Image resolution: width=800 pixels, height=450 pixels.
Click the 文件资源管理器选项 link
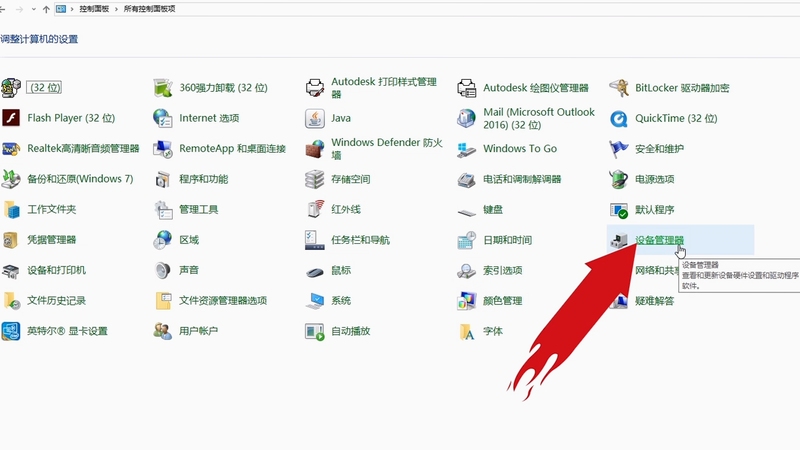(x=223, y=301)
